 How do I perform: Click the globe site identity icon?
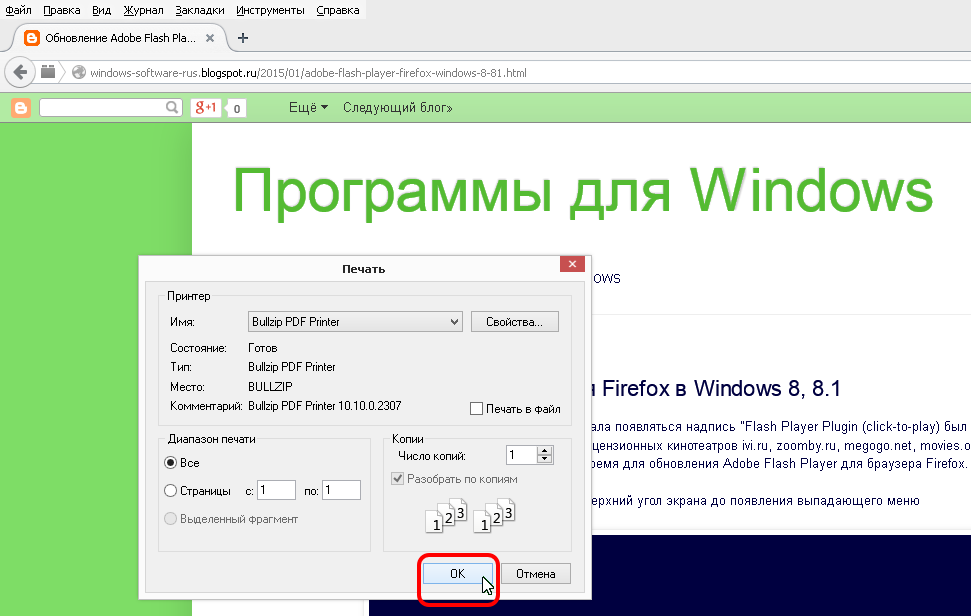coord(79,72)
